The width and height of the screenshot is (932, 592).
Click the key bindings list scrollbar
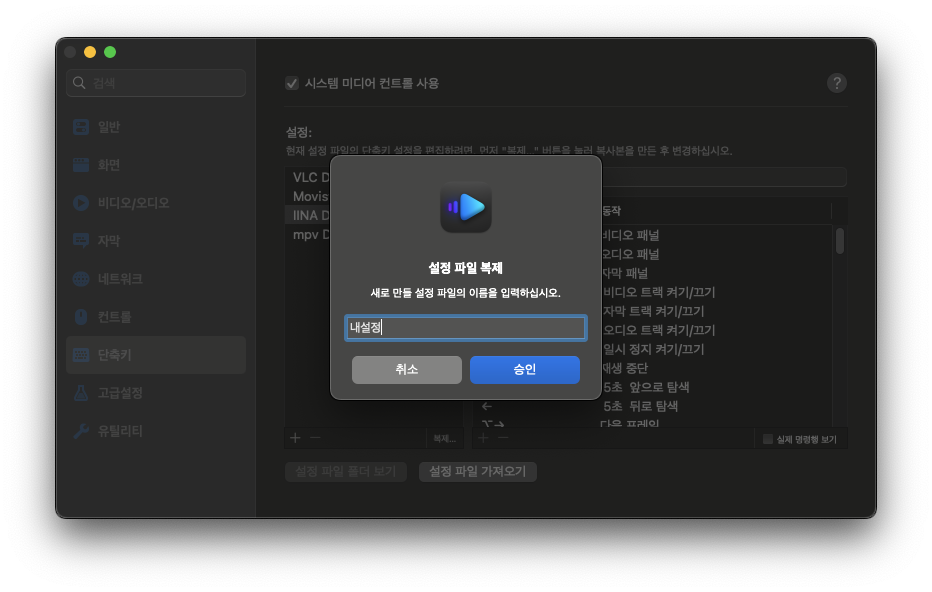click(x=839, y=241)
